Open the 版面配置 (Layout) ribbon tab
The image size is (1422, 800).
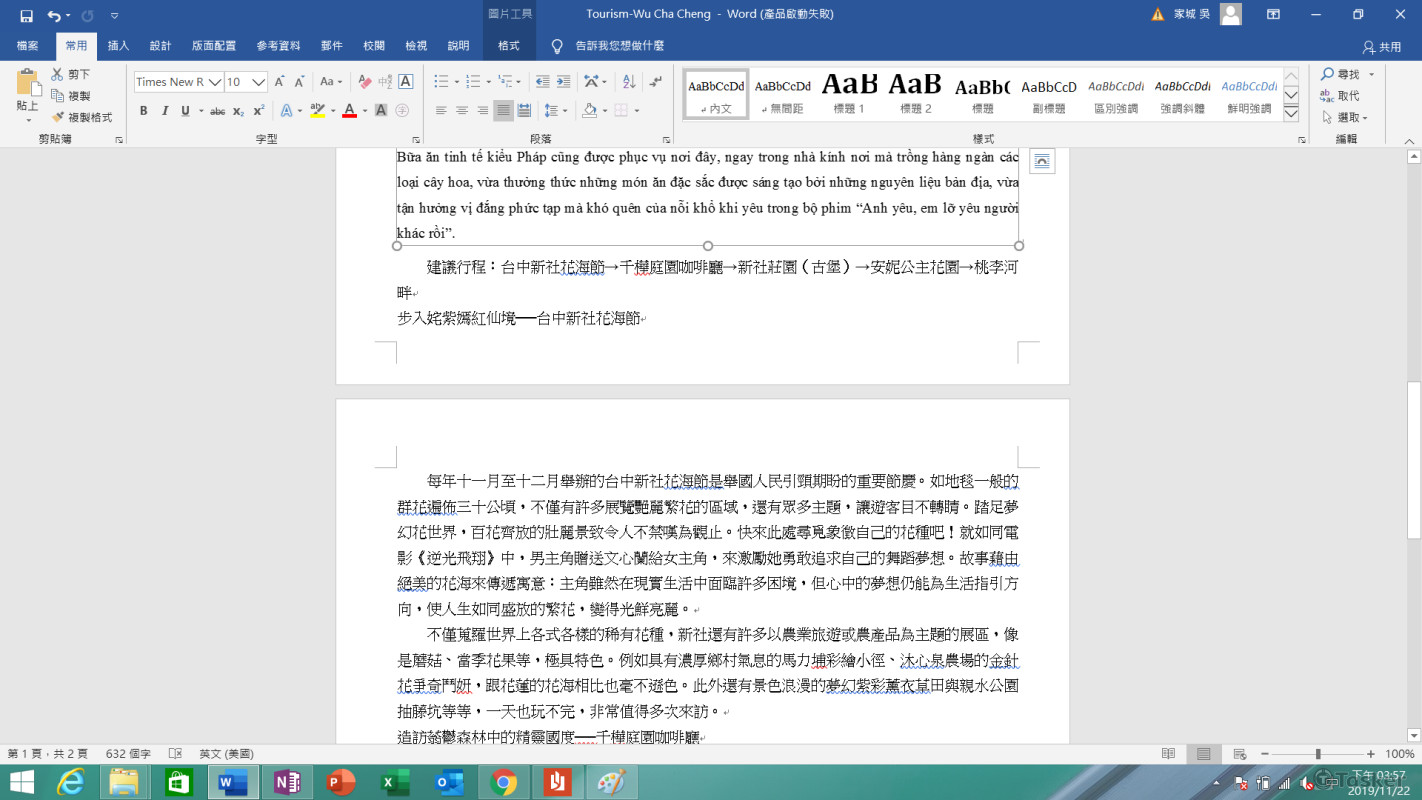(214, 46)
